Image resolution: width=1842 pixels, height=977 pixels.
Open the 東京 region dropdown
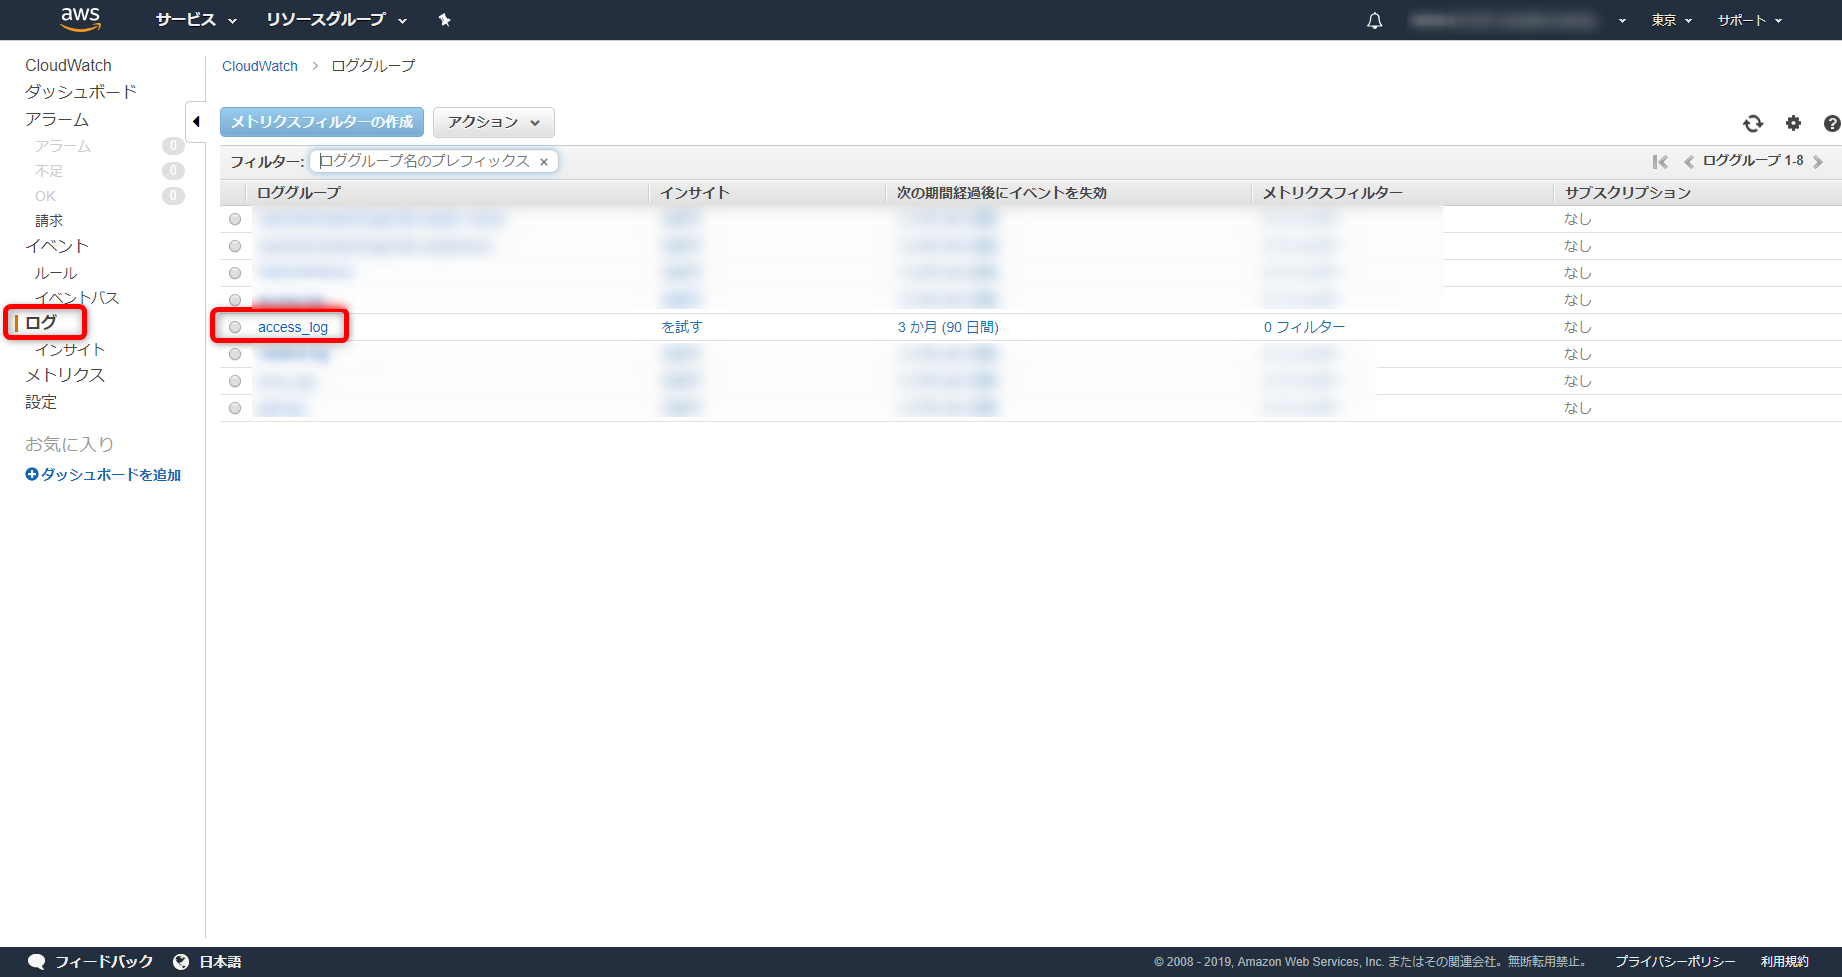(x=1671, y=20)
